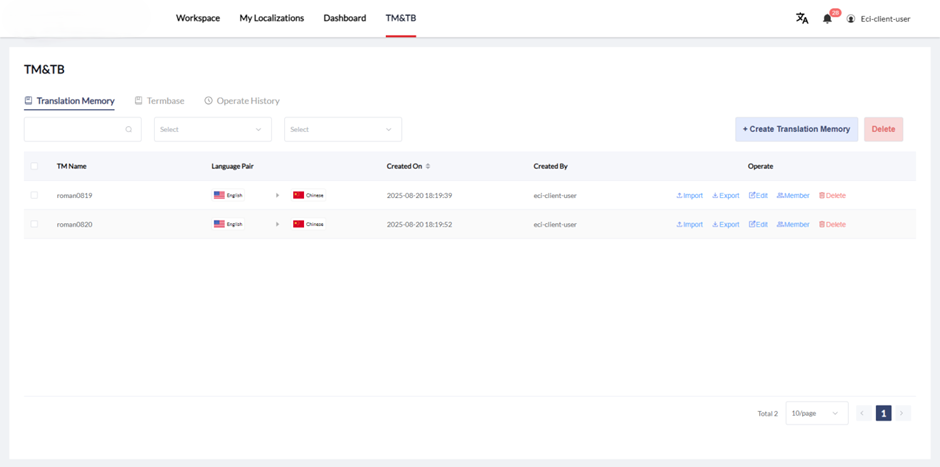
Task: Click the Eci-client-user profile avatar icon
Action: point(851,19)
